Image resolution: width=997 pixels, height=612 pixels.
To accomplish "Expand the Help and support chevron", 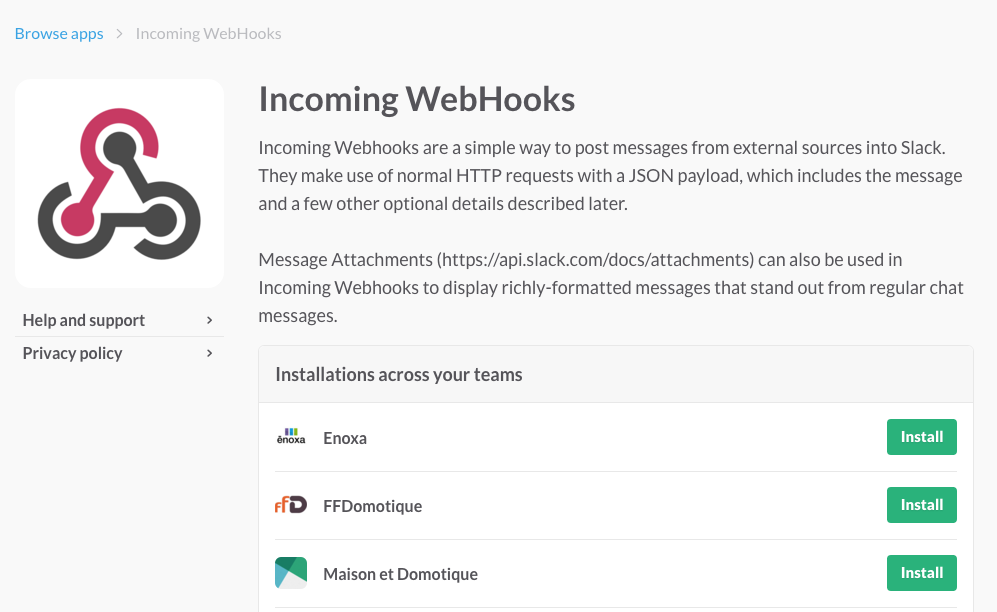I will tap(209, 320).
